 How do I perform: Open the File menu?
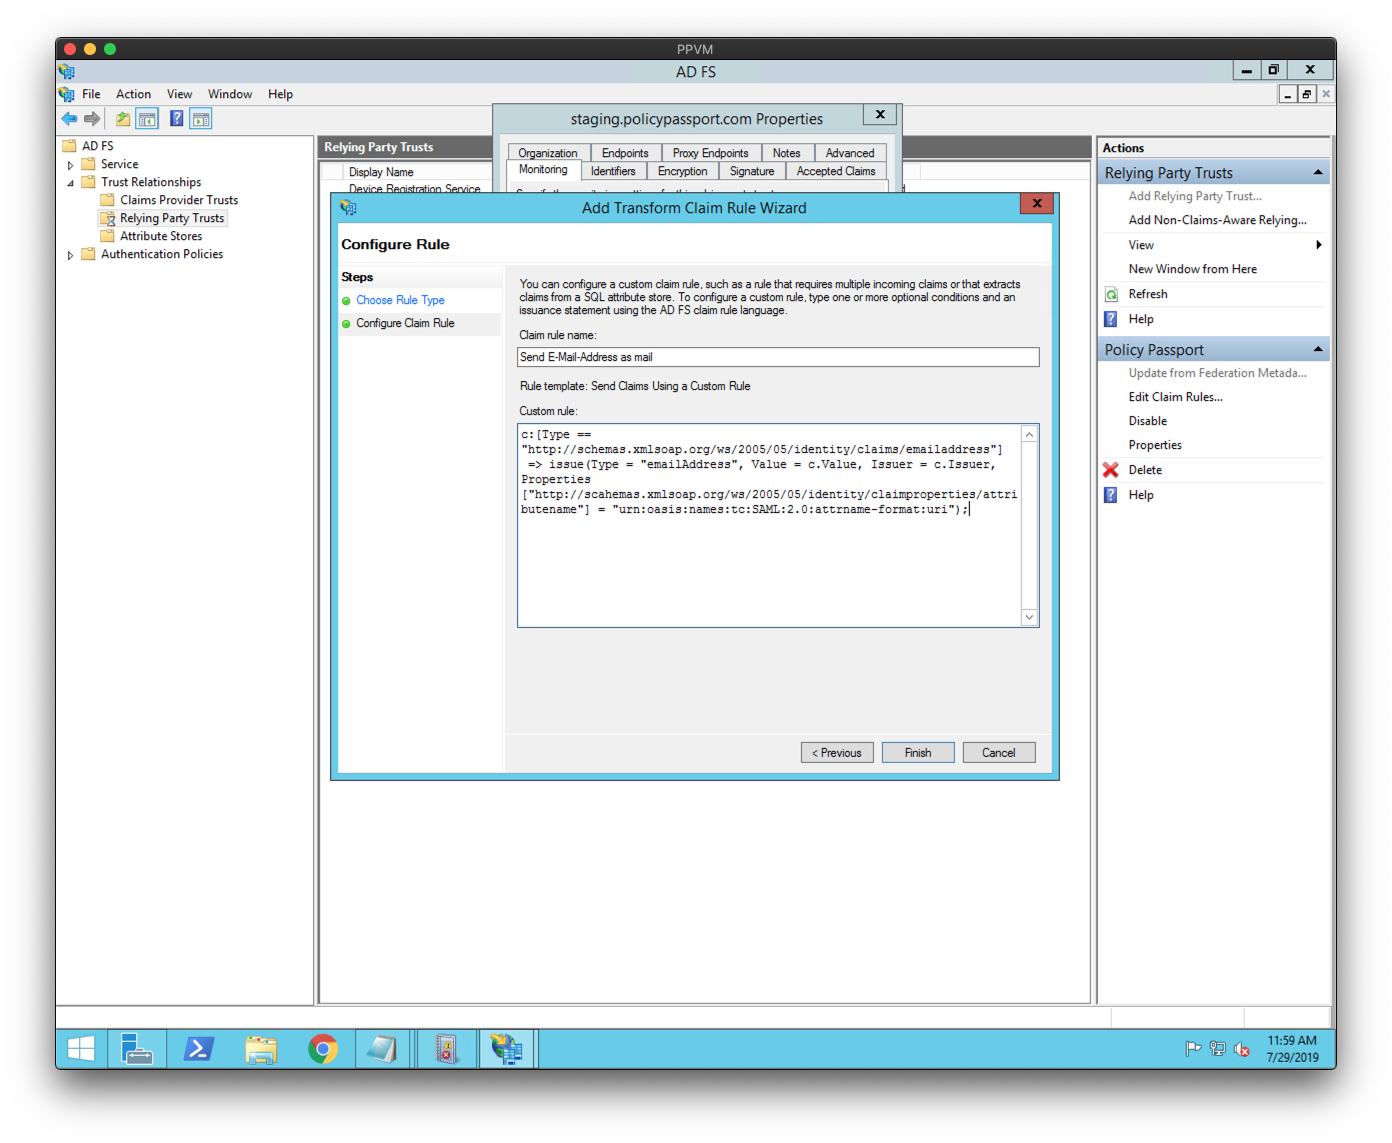pos(91,94)
